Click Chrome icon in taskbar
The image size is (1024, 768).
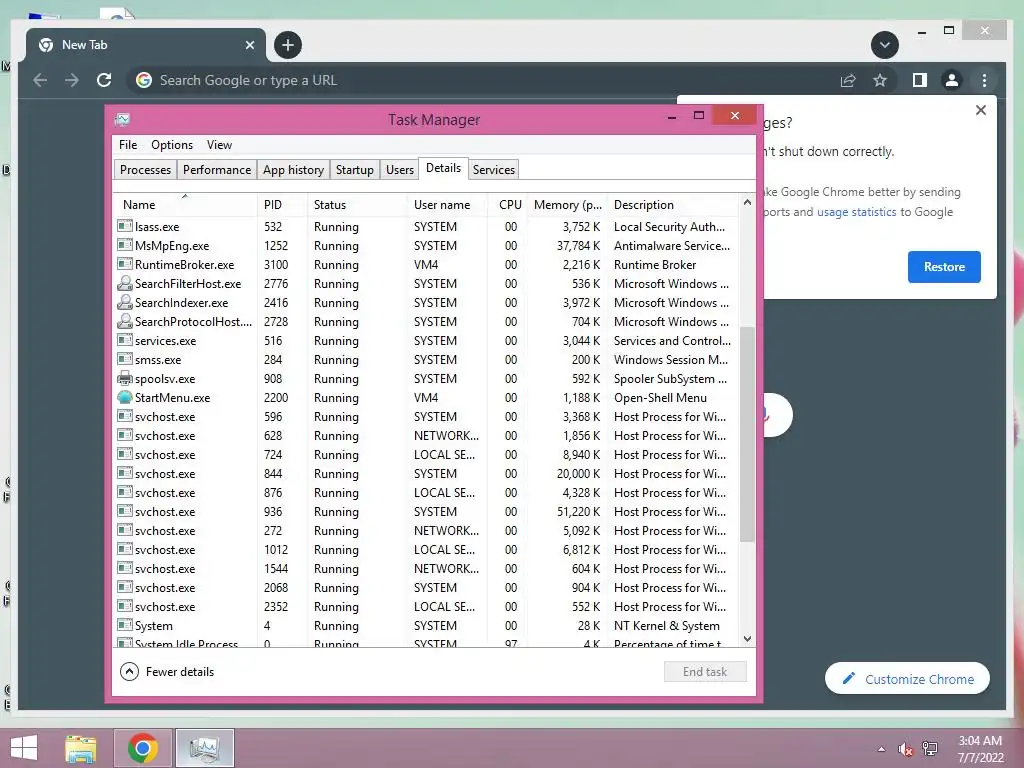(143, 748)
